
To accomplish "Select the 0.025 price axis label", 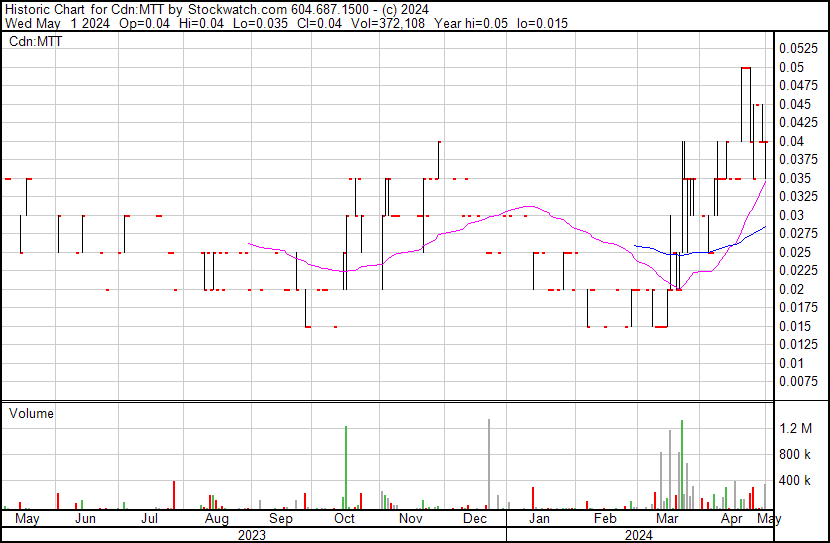I will click(795, 252).
